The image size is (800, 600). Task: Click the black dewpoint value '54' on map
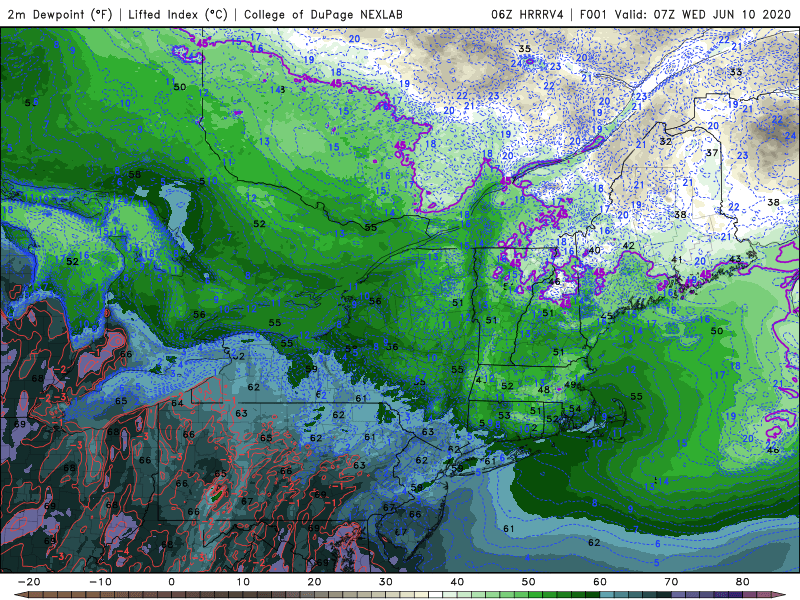(x=575, y=409)
